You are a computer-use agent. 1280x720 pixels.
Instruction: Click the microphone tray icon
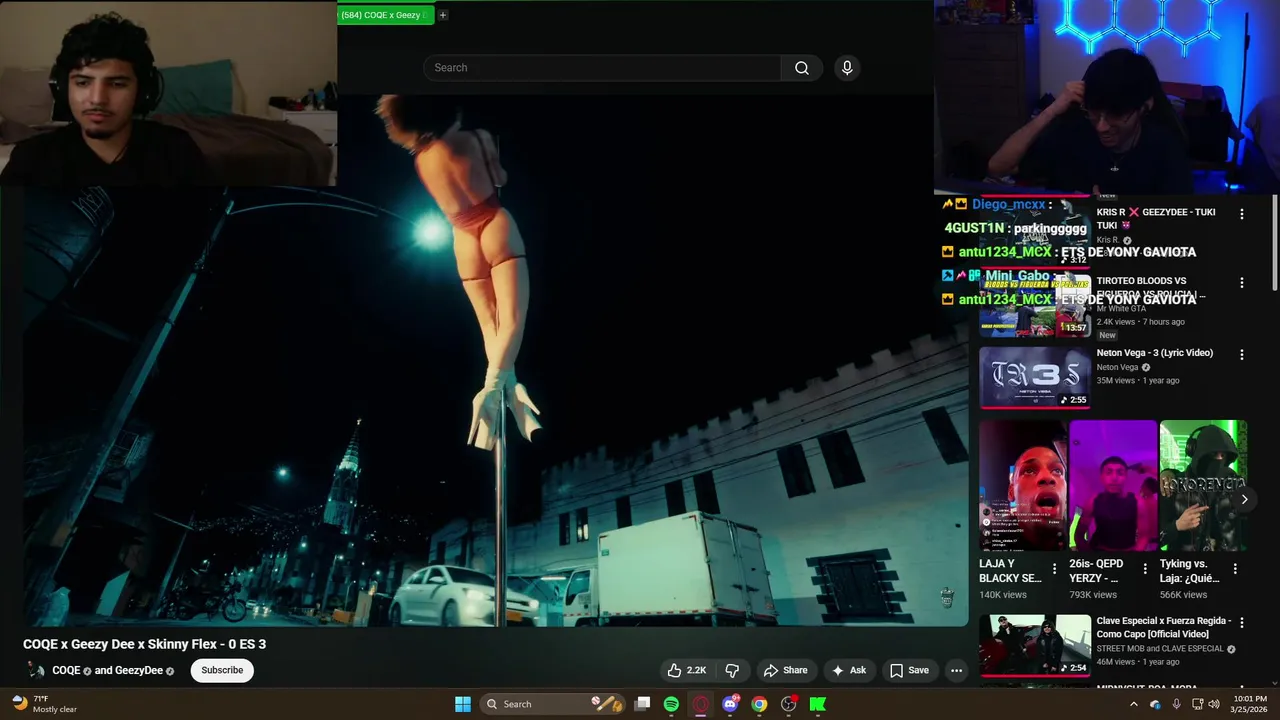tap(1176, 704)
